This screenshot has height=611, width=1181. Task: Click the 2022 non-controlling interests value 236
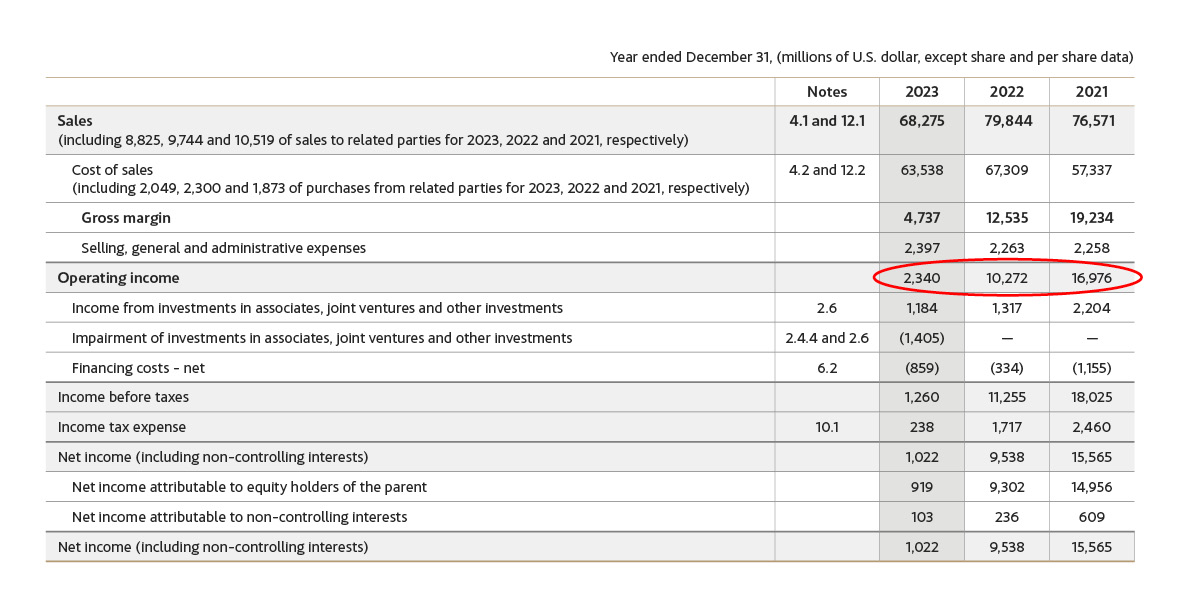tap(1006, 517)
